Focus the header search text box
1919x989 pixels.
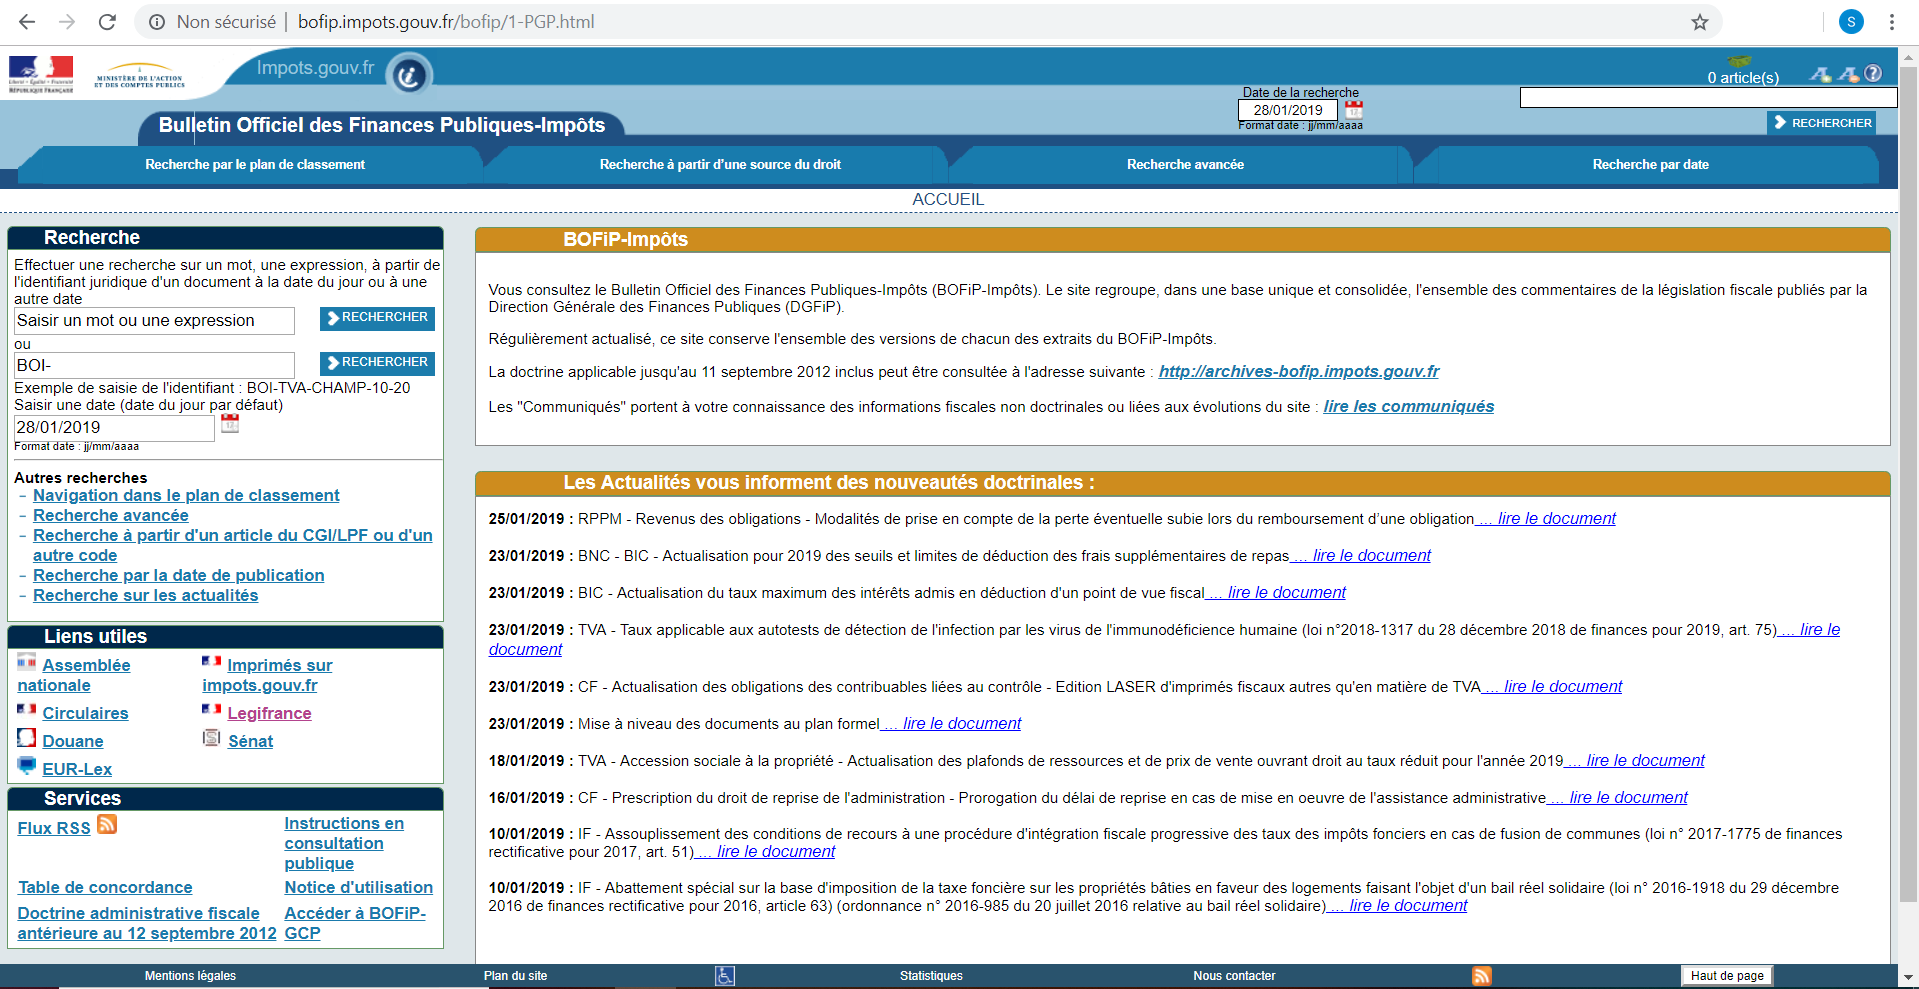(1708, 97)
